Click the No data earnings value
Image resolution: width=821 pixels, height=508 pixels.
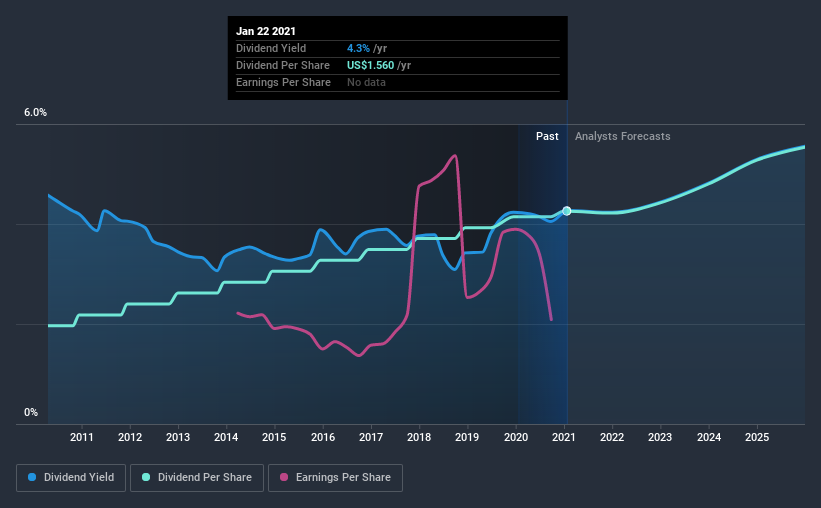click(x=367, y=83)
